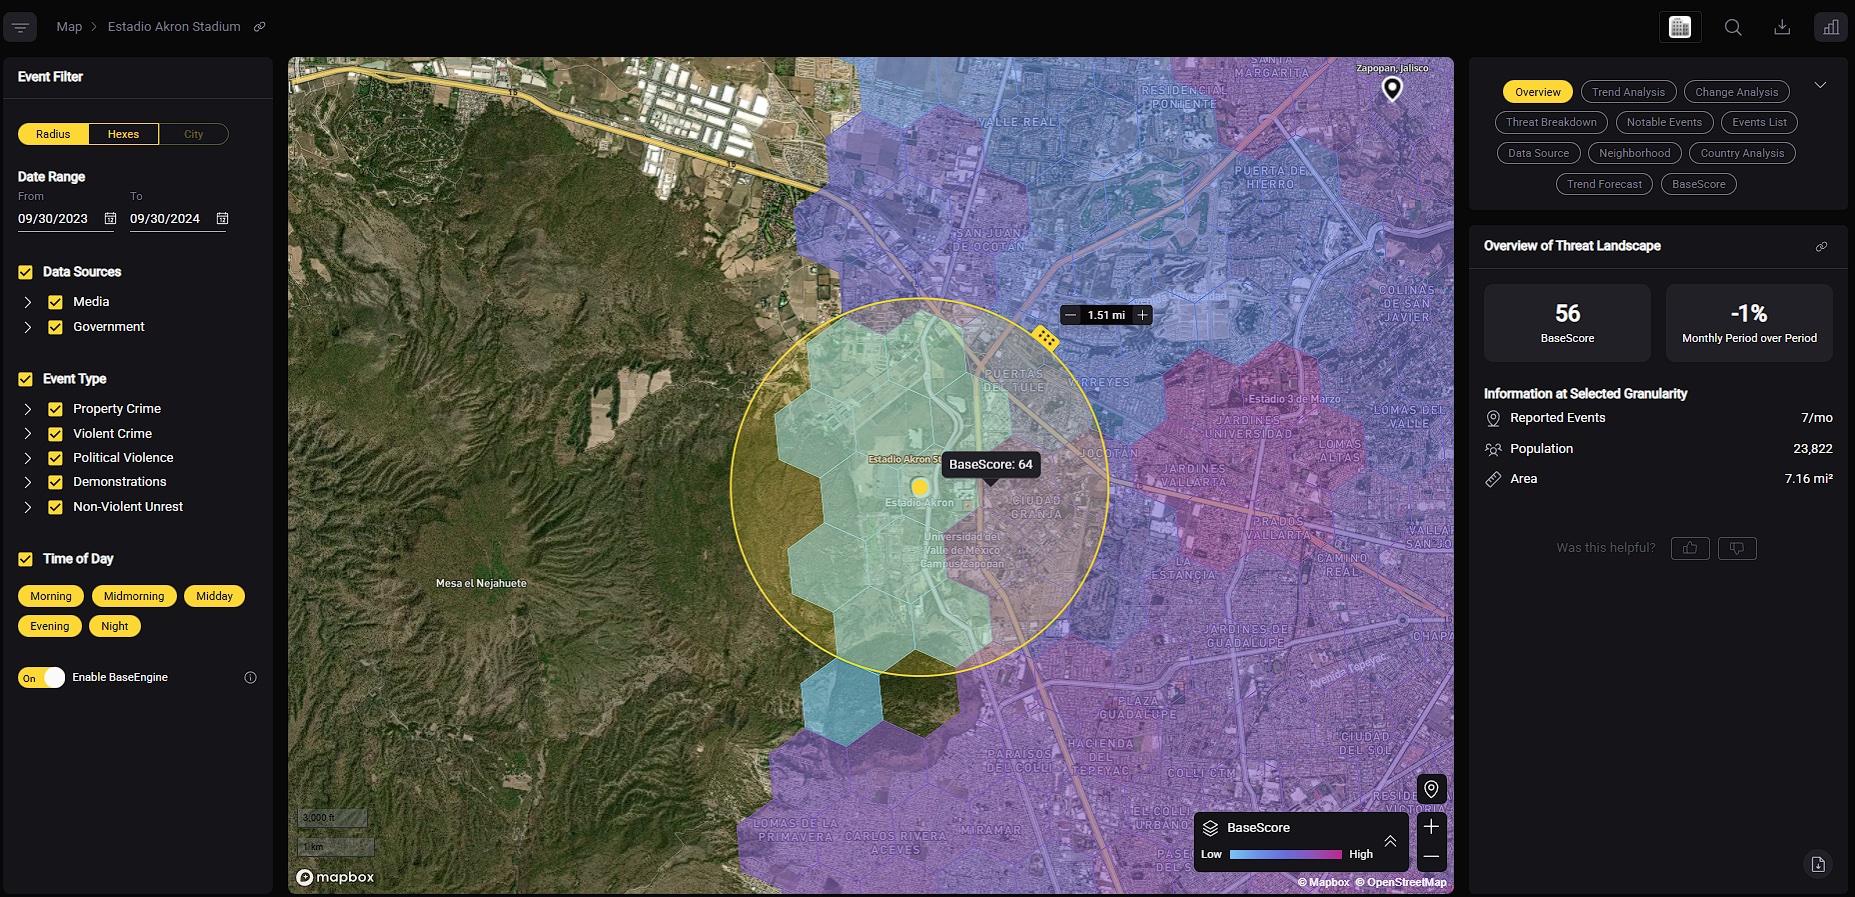This screenshot has height=897, width=1855.
Task: Copy link for Overview of Threat Landscape
Action: 1821,246
